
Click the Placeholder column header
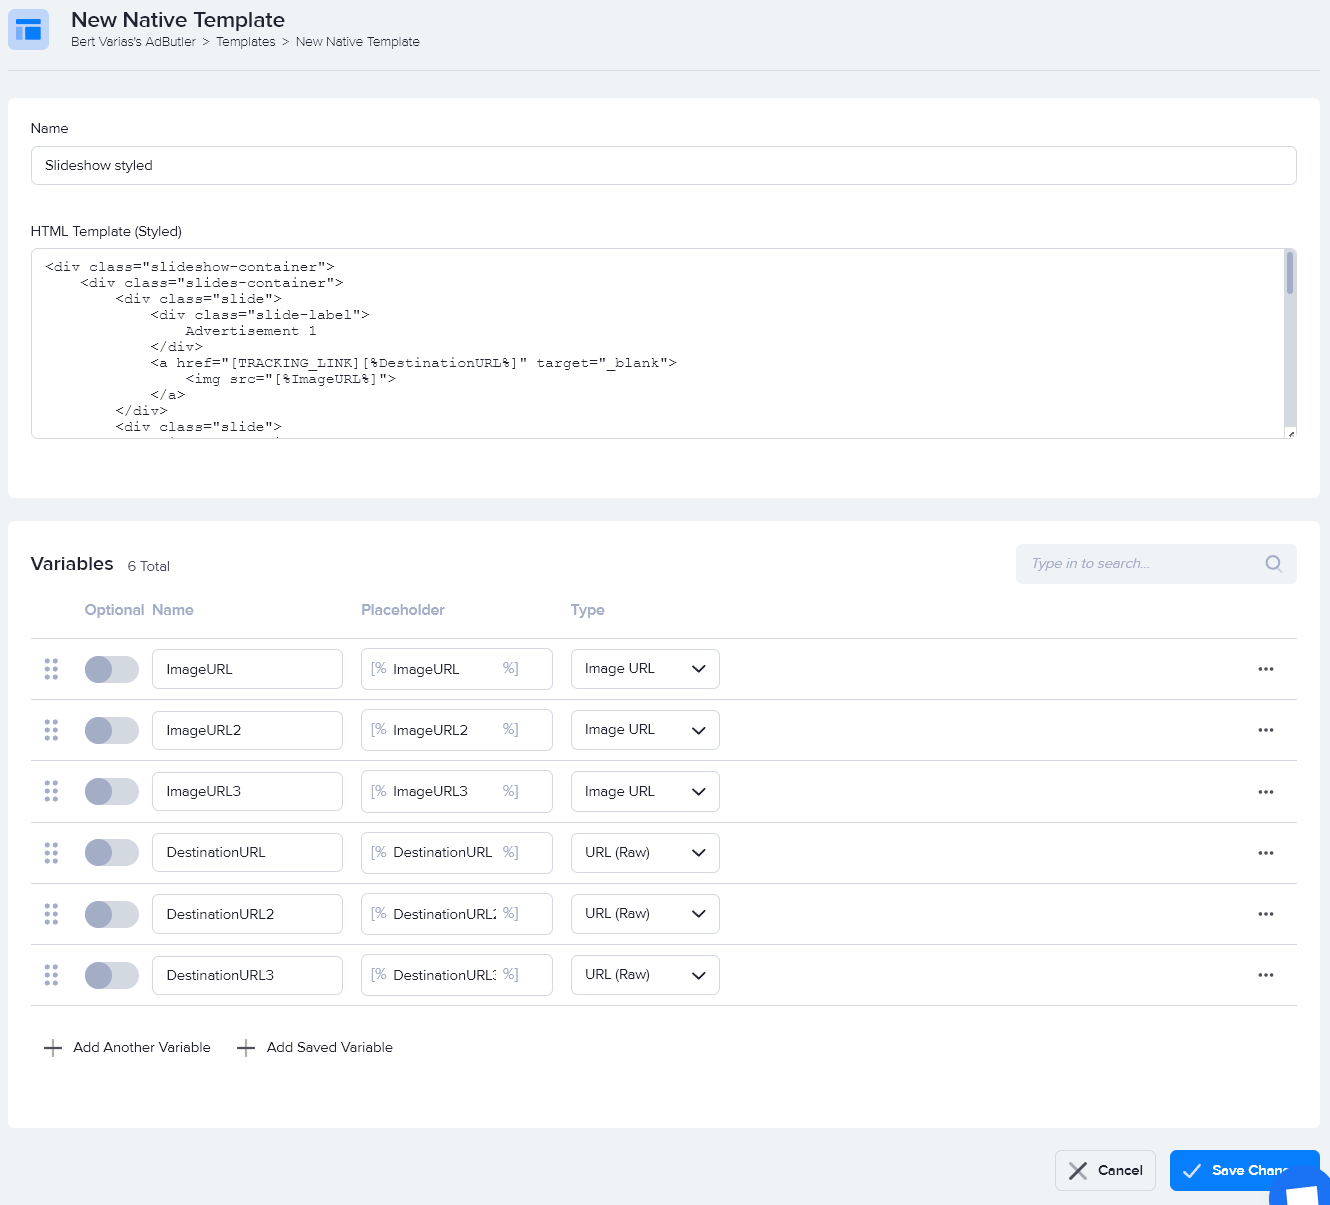coord(403,610)
